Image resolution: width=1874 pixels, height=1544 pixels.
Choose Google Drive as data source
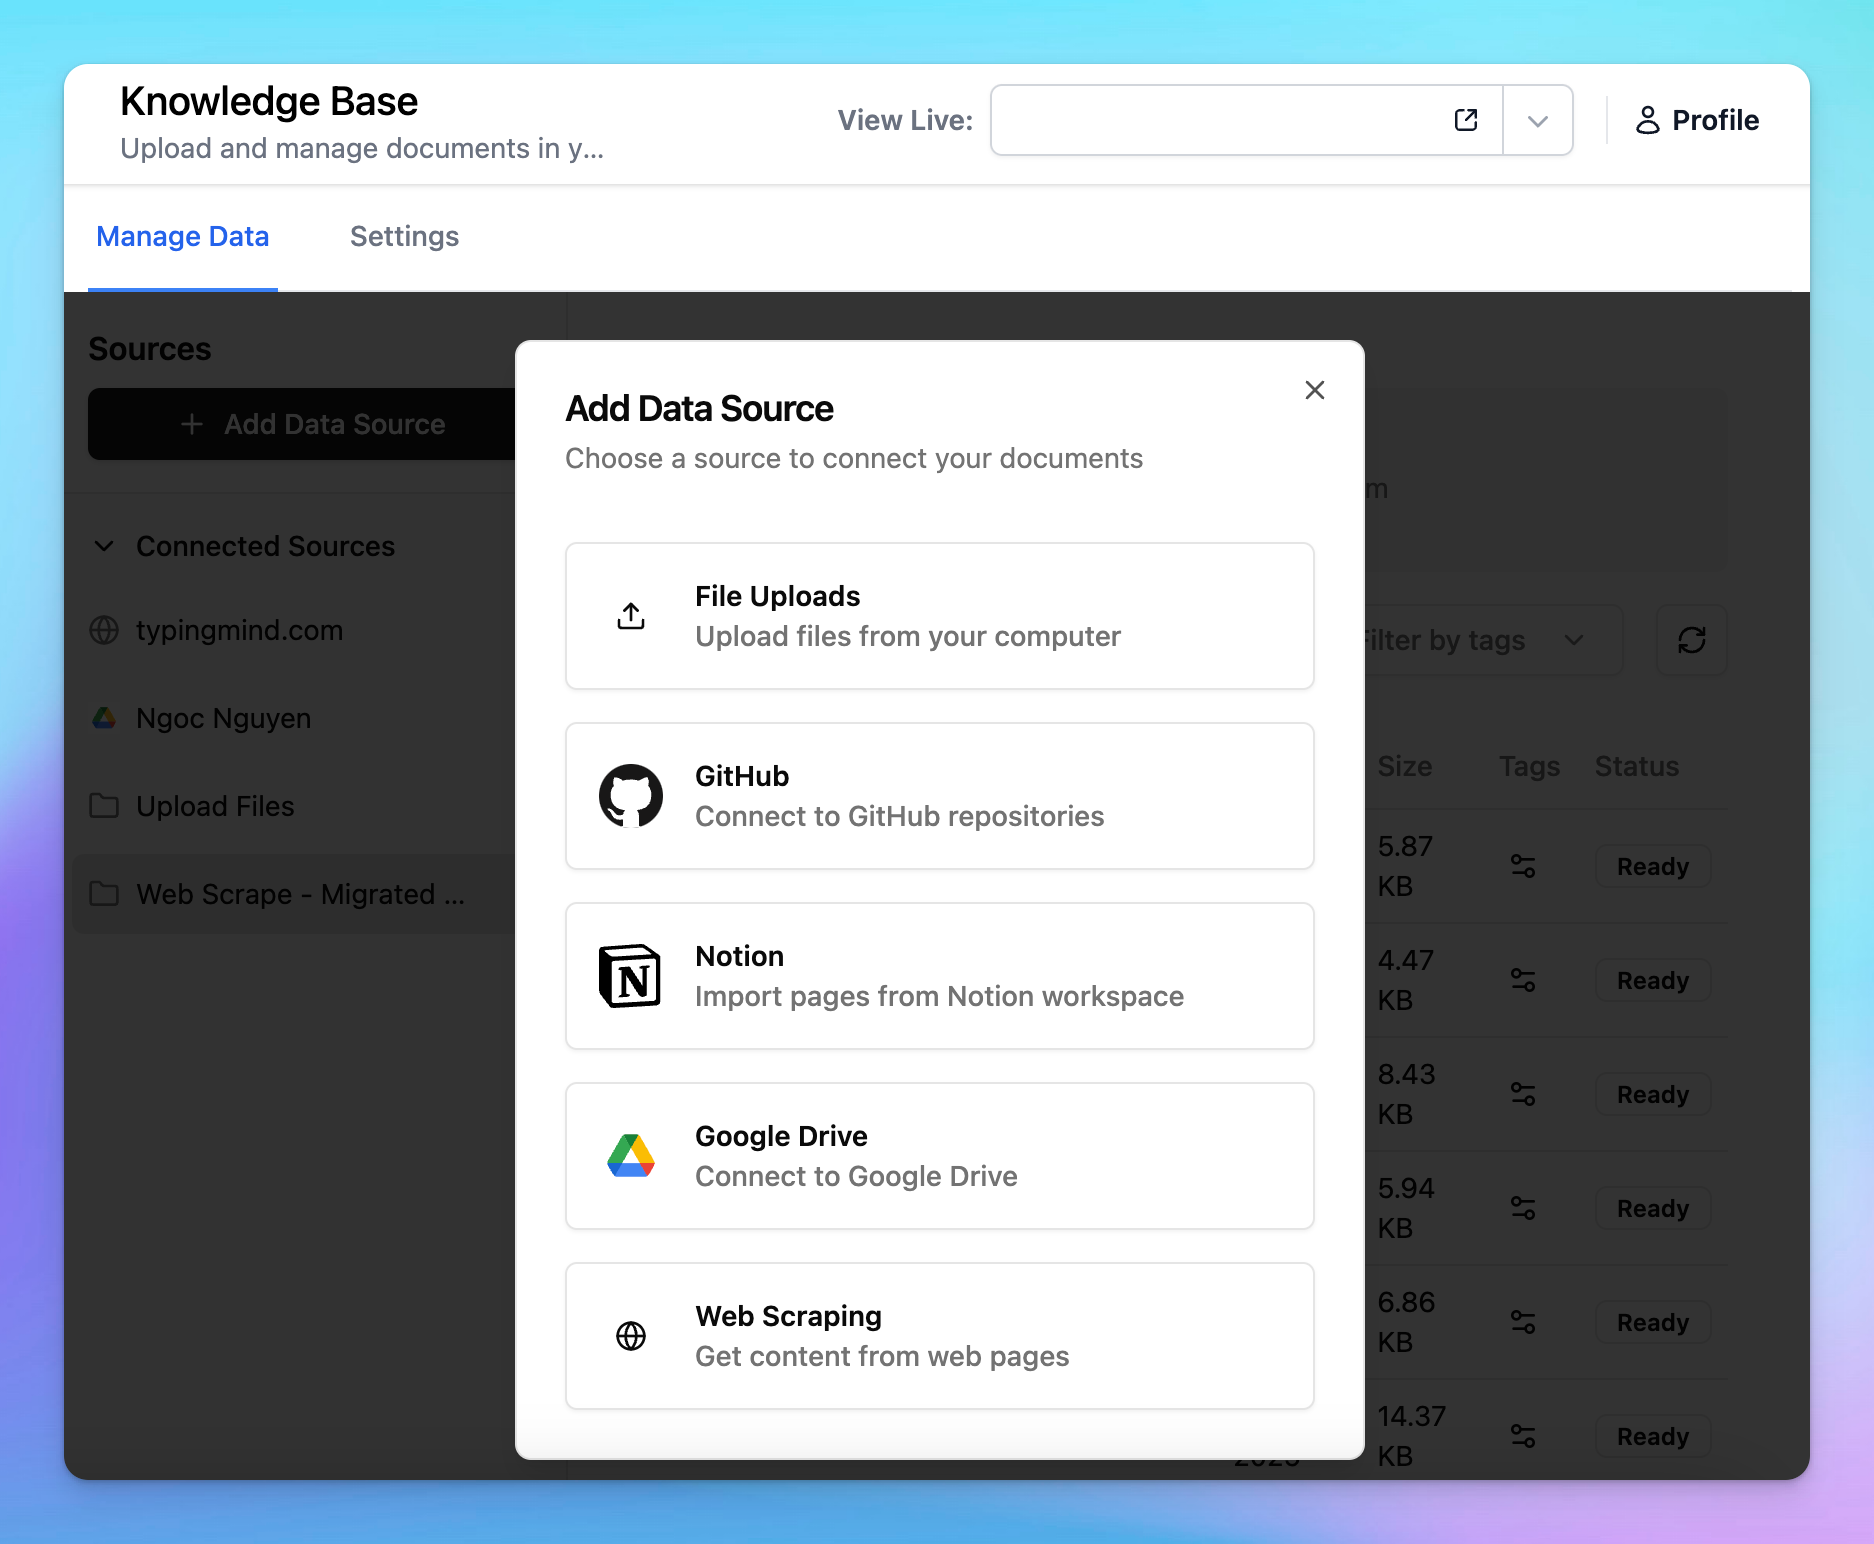(x=939, y=1156)
